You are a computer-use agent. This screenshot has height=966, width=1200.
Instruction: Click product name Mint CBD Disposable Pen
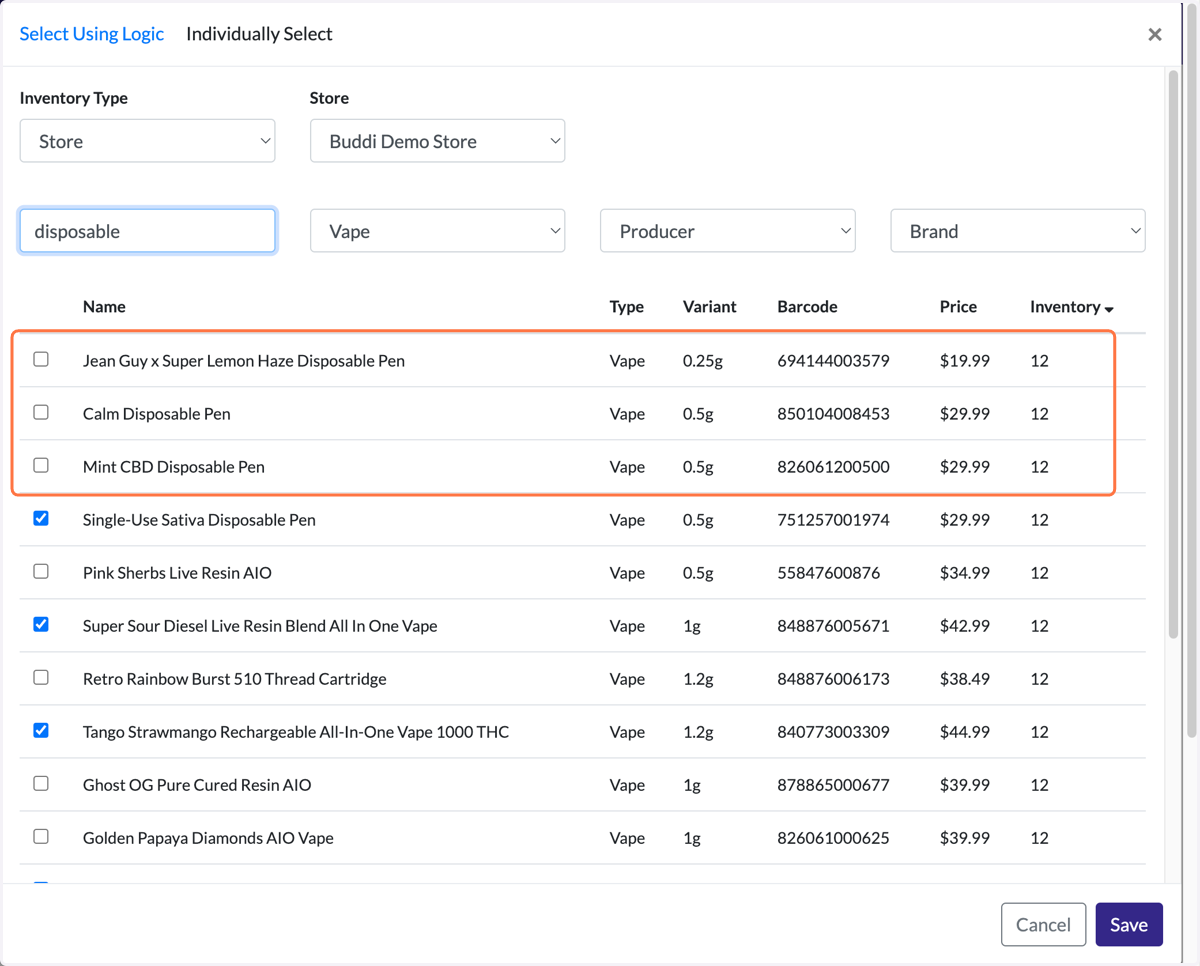click(174, 467)
